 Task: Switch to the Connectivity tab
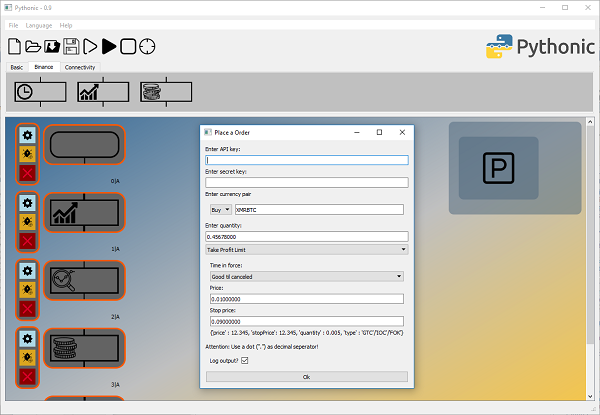80,67
